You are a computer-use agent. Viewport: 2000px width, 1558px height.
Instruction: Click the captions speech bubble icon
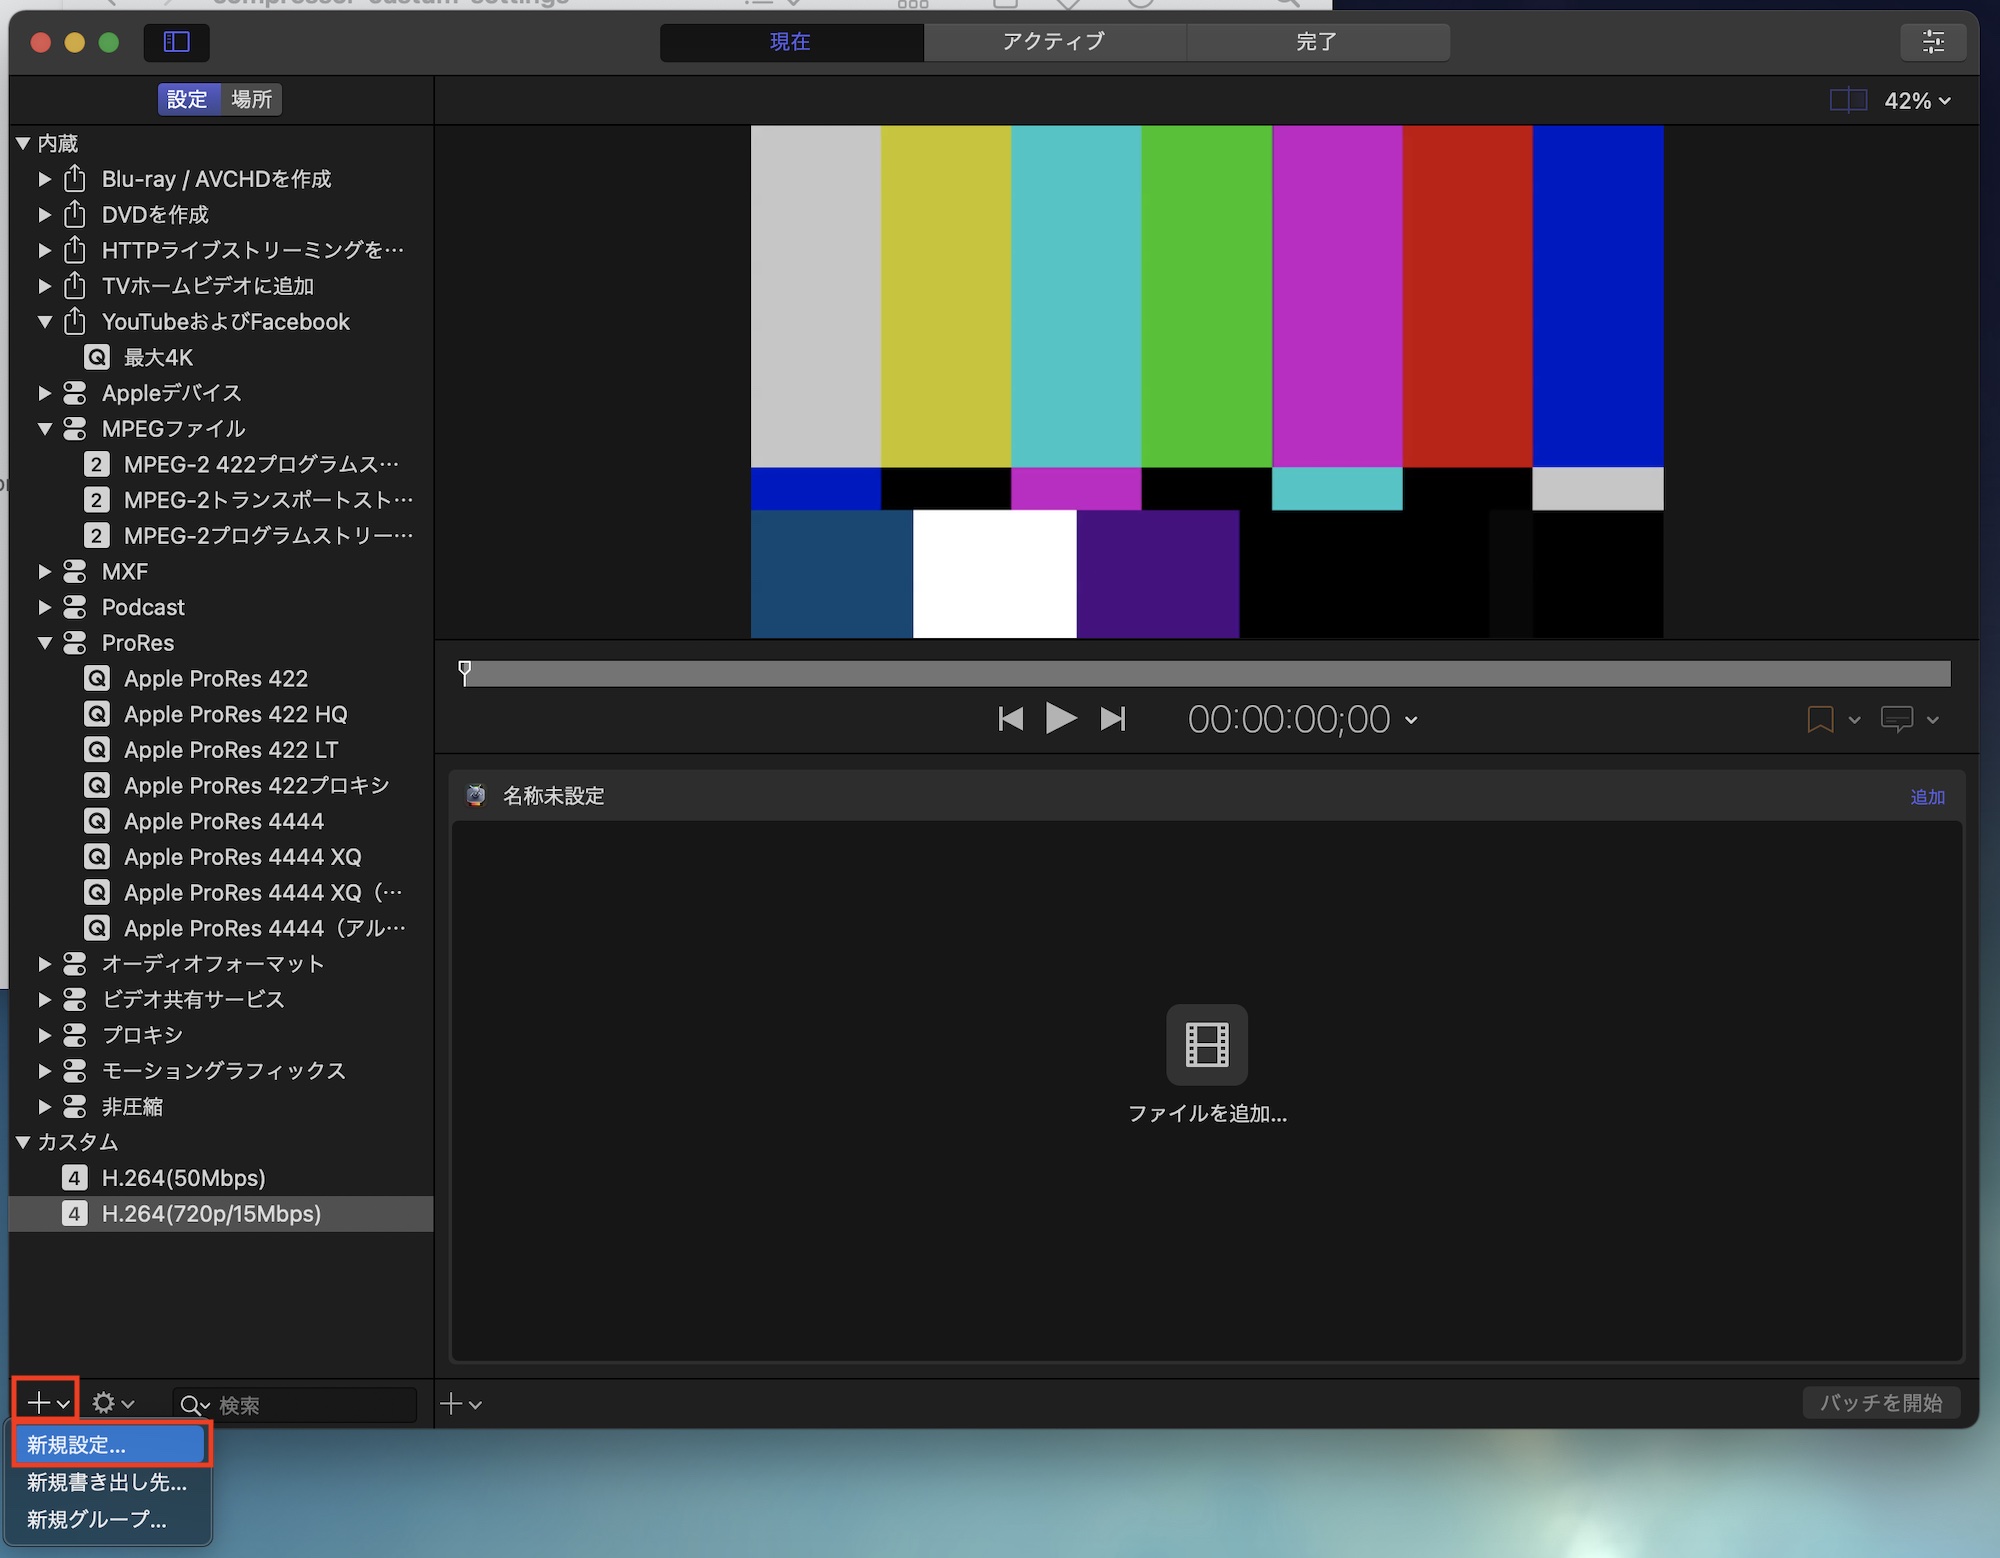1896,719
